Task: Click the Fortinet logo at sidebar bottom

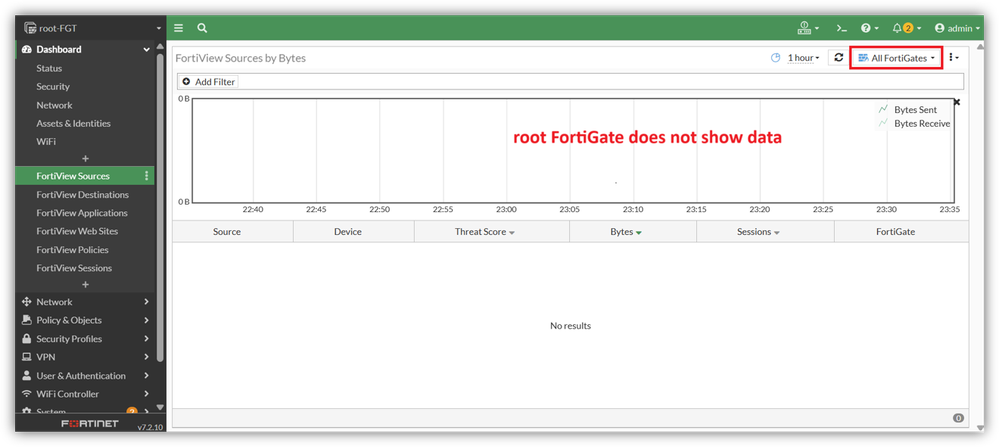Action: coord(90,423)
